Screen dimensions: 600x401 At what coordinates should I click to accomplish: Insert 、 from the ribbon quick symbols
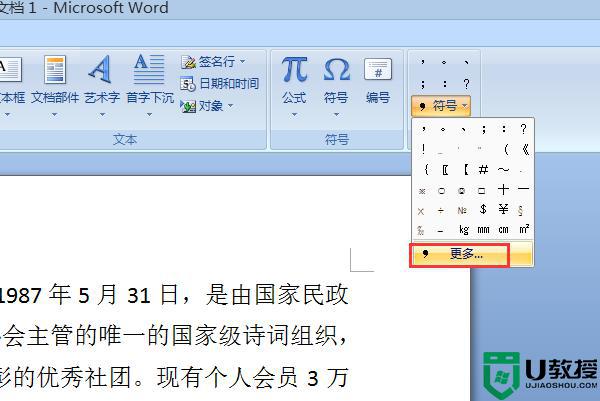click(466, 62)
